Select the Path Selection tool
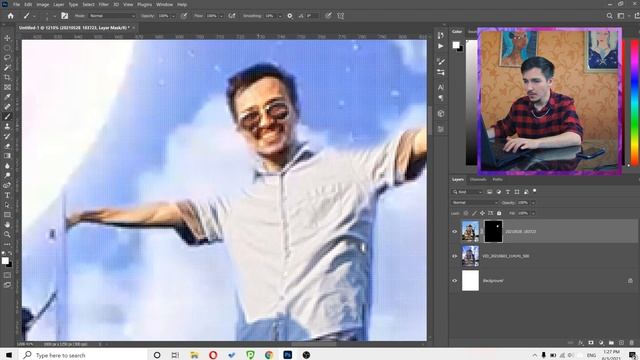 coord(7,205)
